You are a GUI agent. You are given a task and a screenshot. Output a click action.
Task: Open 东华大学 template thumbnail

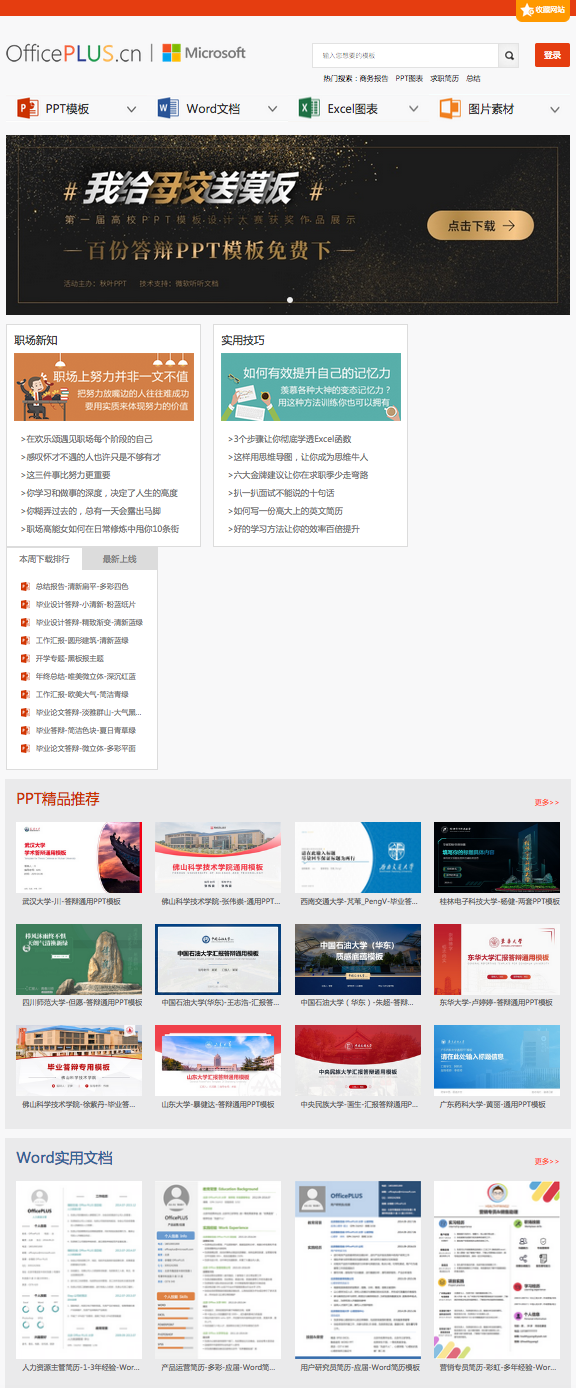pyautogui.click(x=497, y=959)
